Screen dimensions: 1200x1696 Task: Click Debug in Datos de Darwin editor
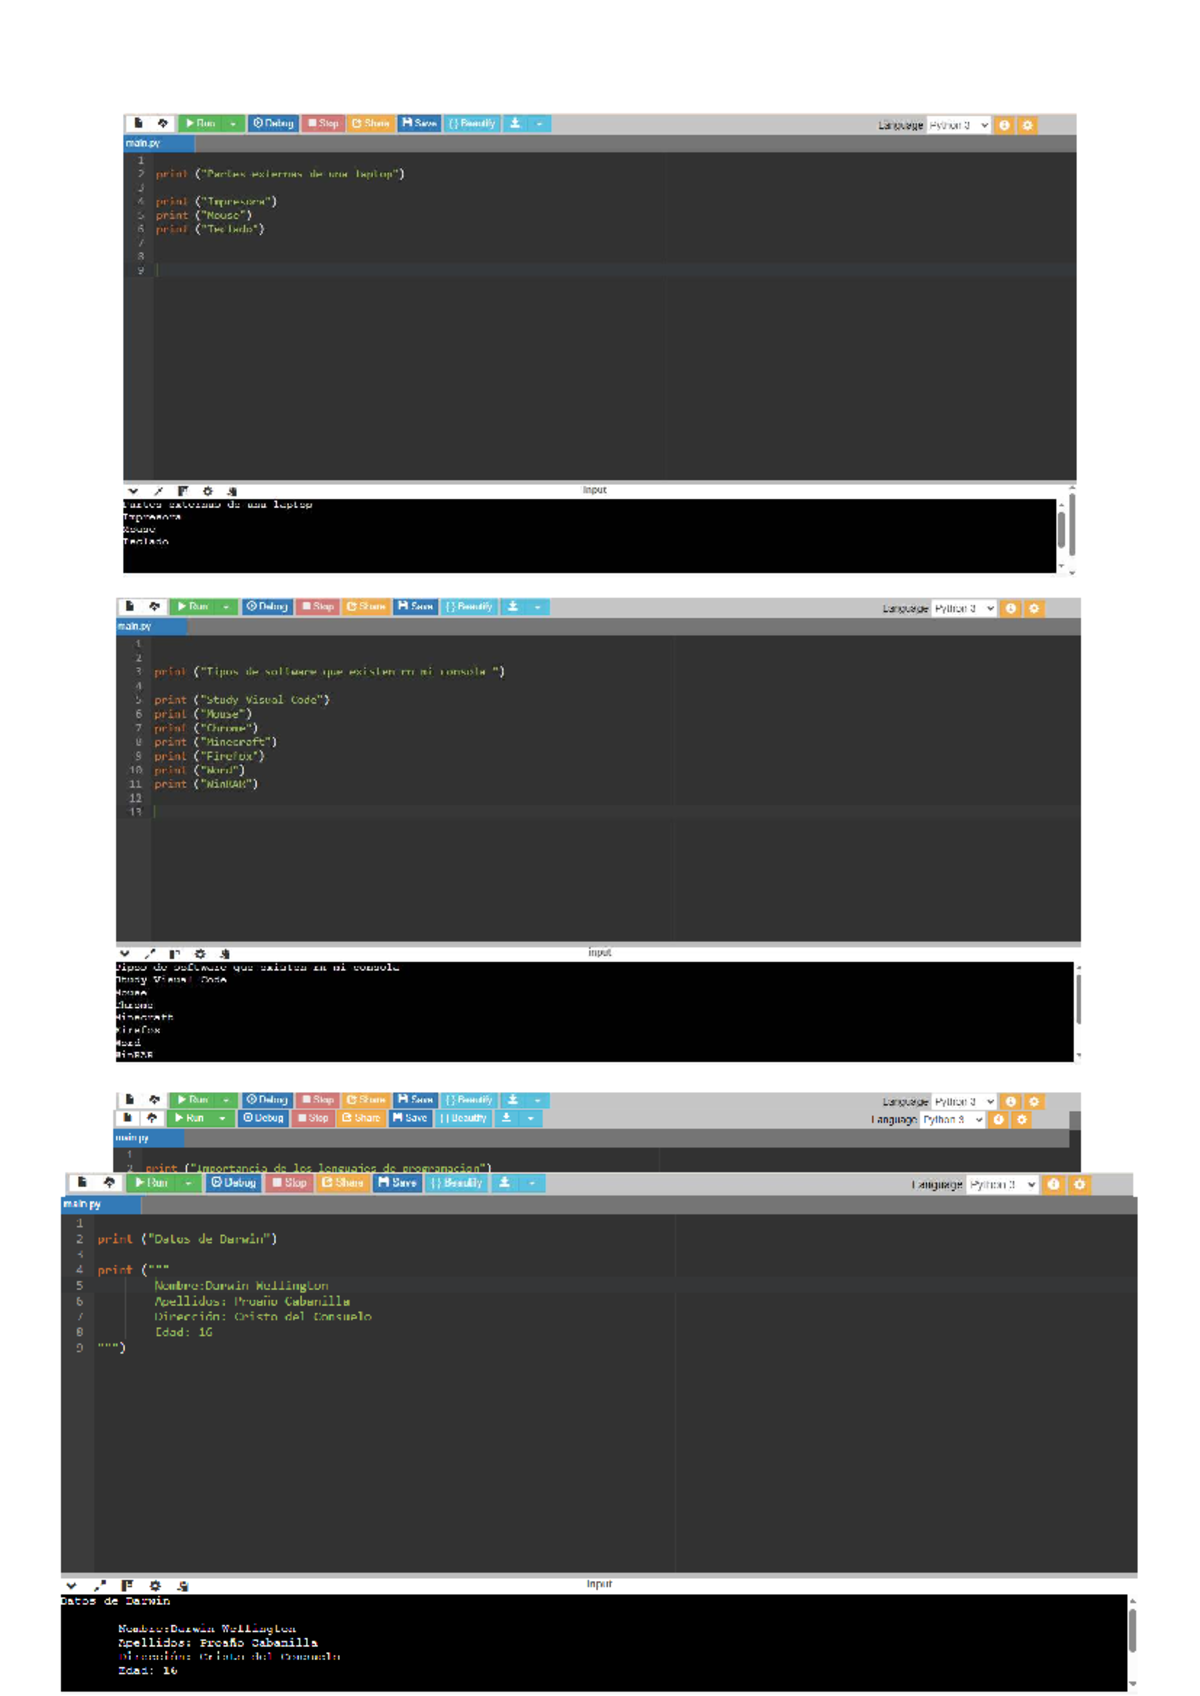pos(233,1182)
